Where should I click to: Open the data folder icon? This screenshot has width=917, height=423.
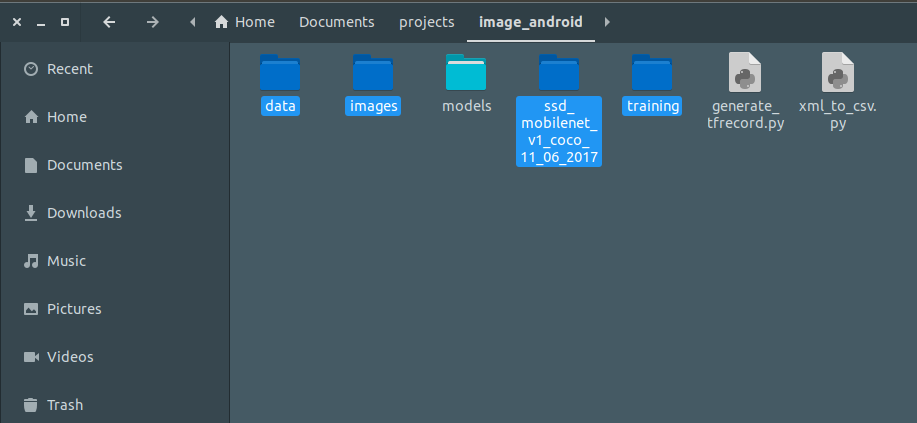point(280,73)
